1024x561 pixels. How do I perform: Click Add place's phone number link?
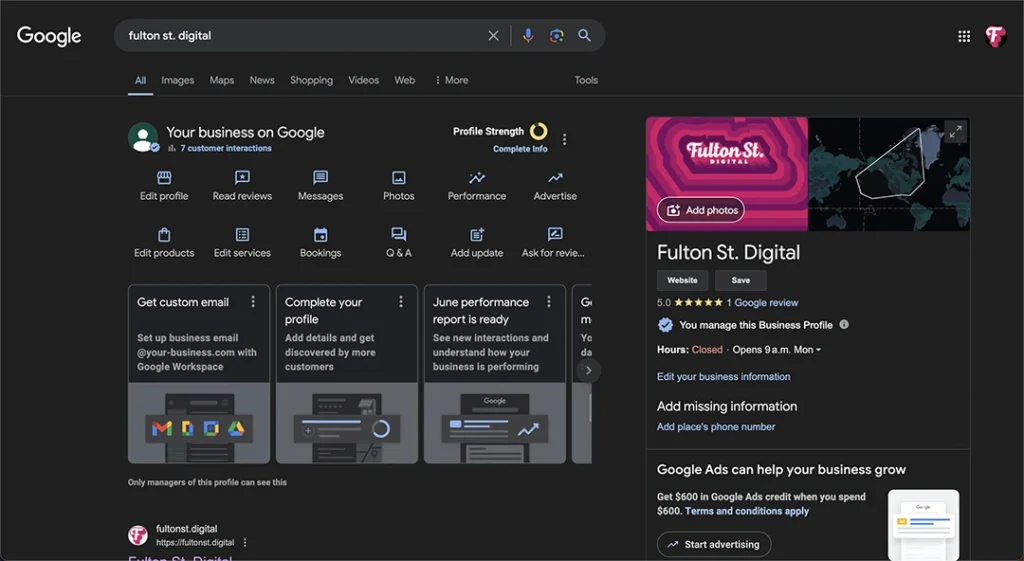[x=716, y=427]
